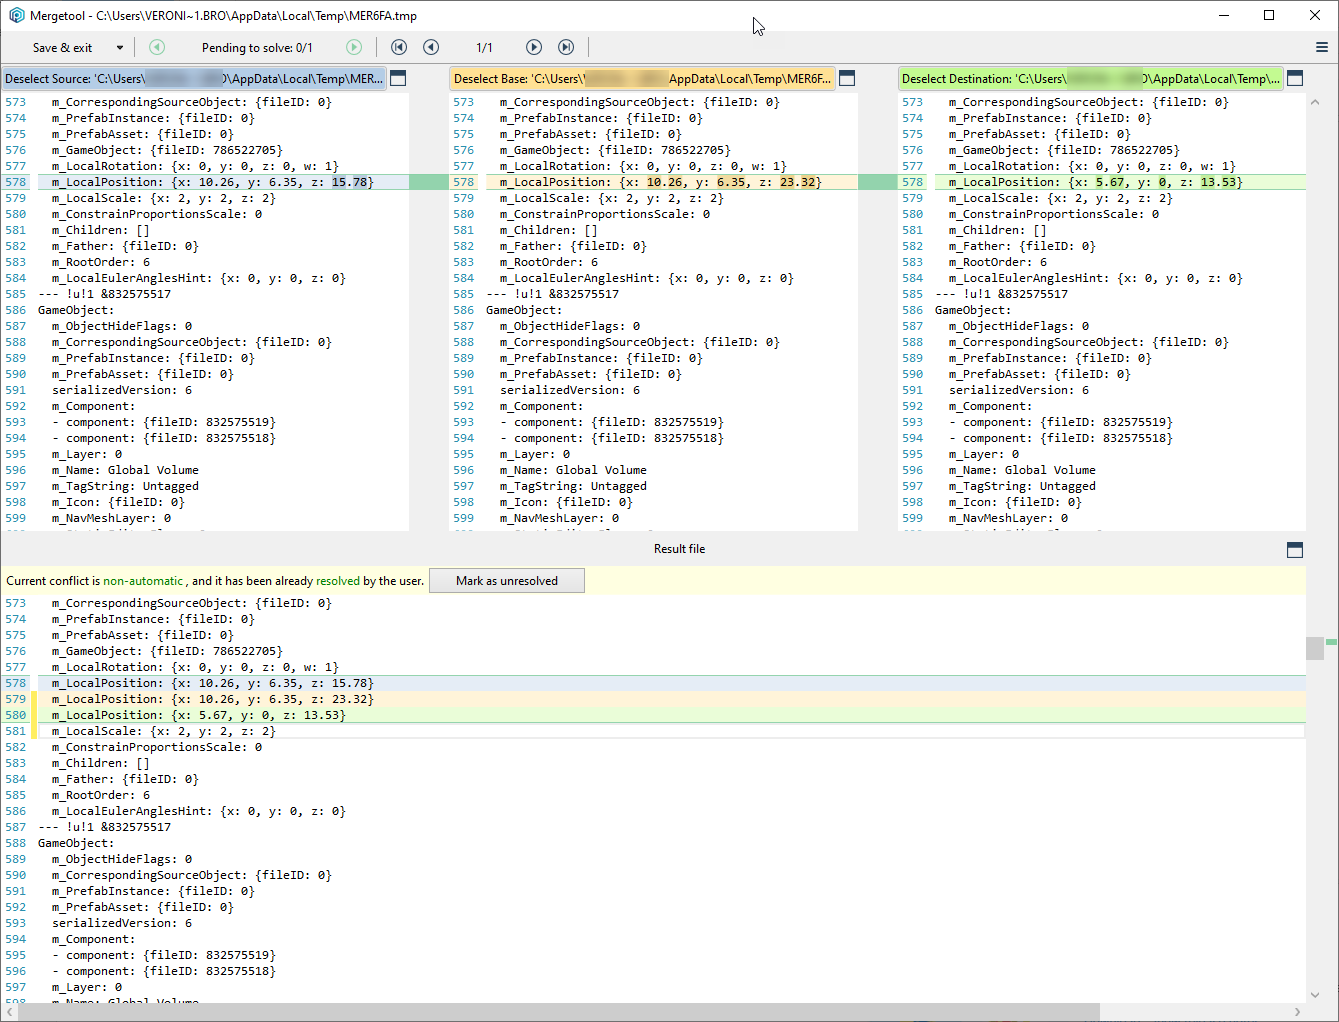The height and width of the screenshot is (1022, 1339).
Task: Go to the next conflict
Action: [534, 47]
